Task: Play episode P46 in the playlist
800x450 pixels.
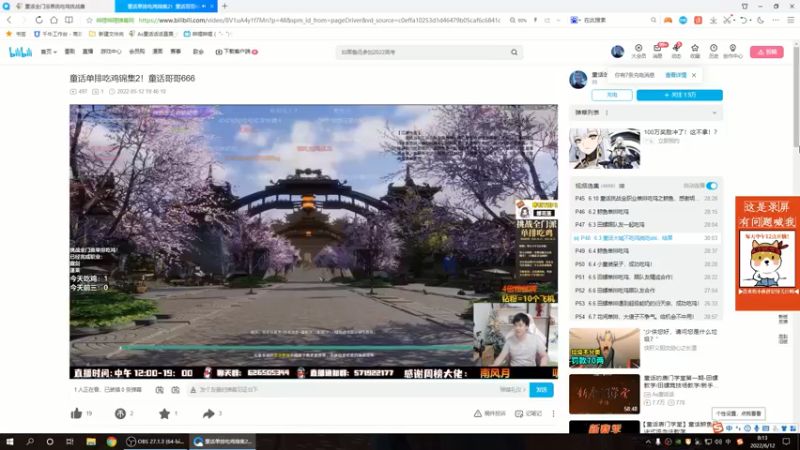Action: pyautogui.click(x=646, y=212)
